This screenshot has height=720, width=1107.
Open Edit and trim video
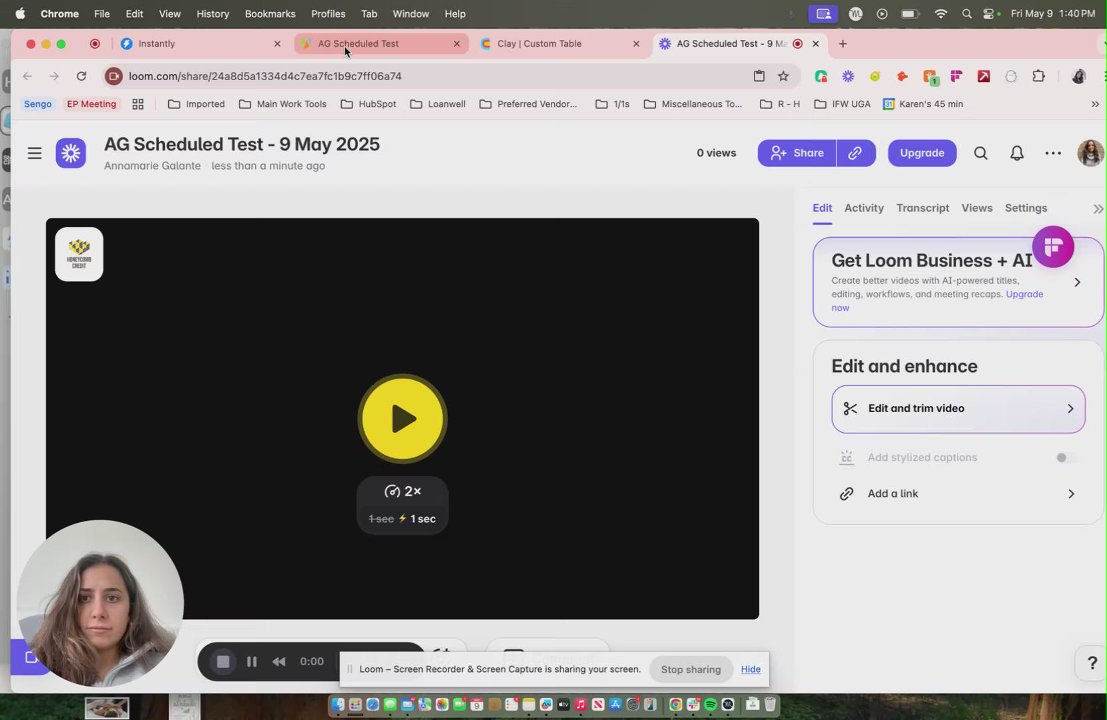tap(958, 409)
